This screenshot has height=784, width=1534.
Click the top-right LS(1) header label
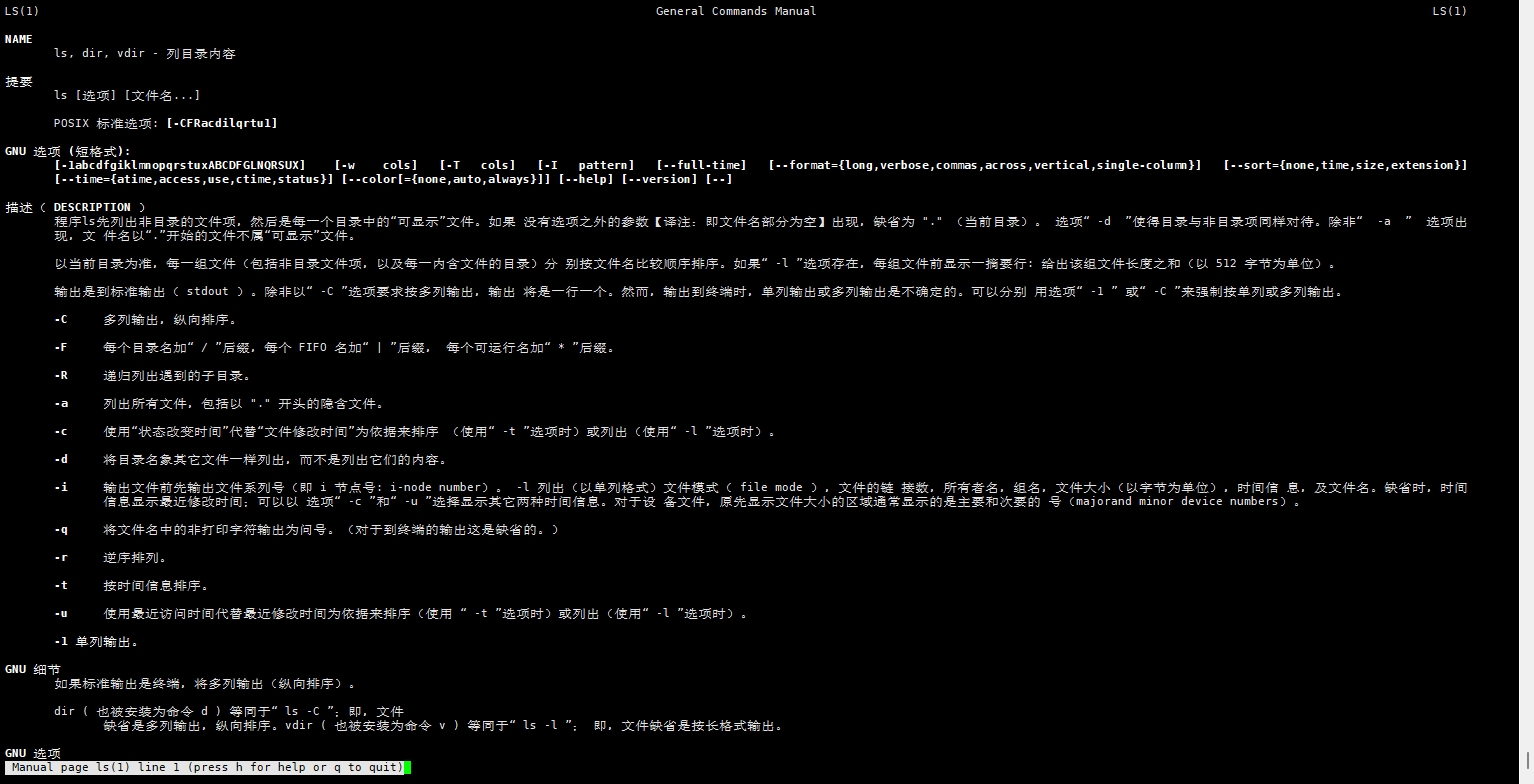coord(1448,11)
